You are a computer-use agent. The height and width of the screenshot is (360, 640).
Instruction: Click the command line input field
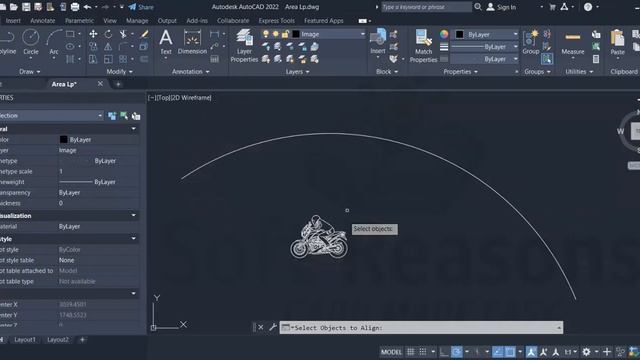click(x=421, y=327)
